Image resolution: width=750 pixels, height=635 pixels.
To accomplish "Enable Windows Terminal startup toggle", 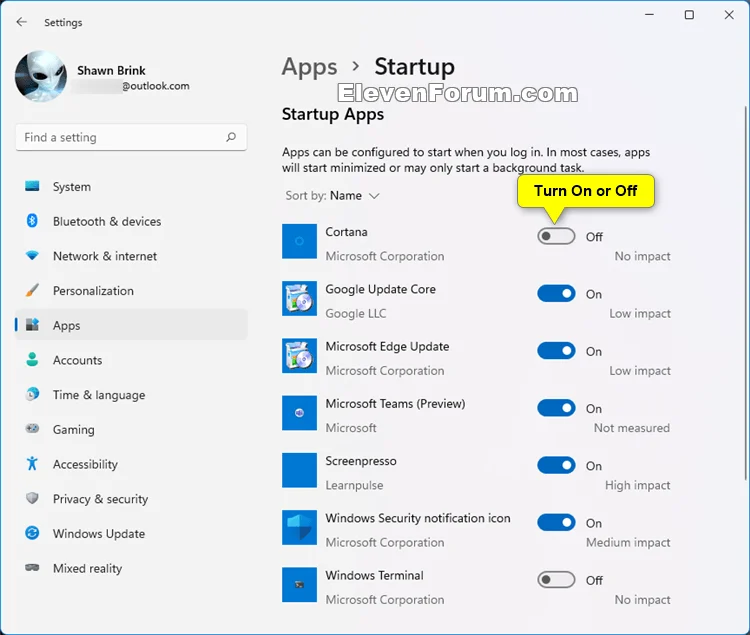I will click(x=556, y=580).
